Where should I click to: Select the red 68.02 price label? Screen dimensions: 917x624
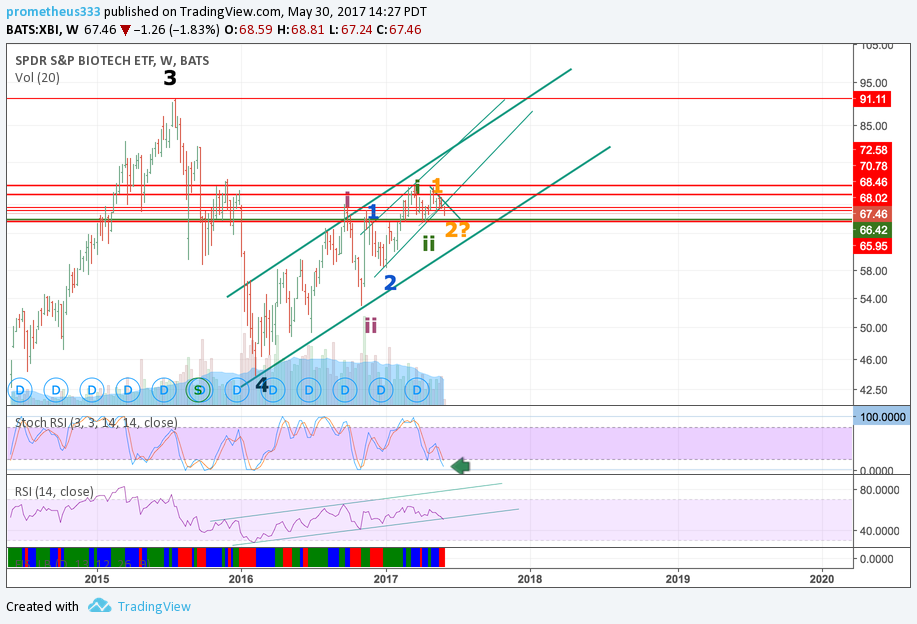(872, 198)
